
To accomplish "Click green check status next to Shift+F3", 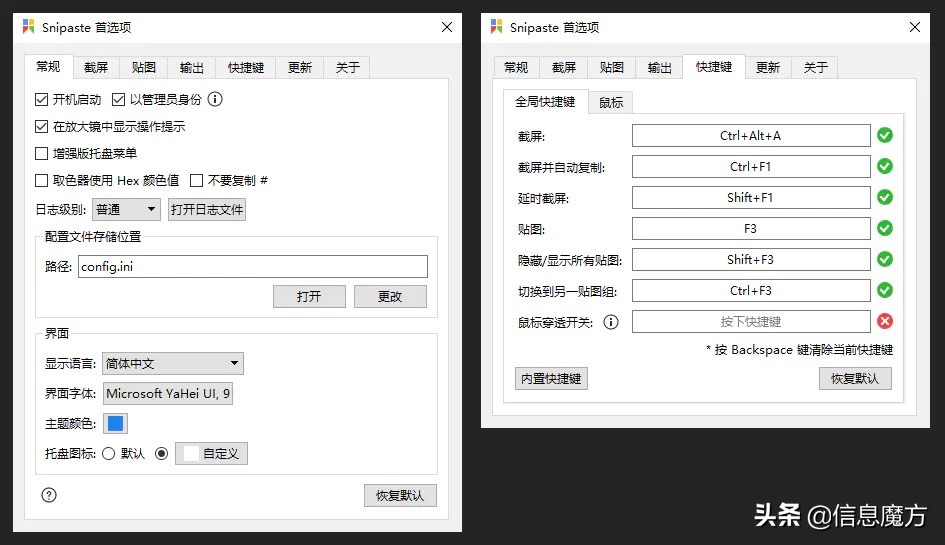I will 885,259.
